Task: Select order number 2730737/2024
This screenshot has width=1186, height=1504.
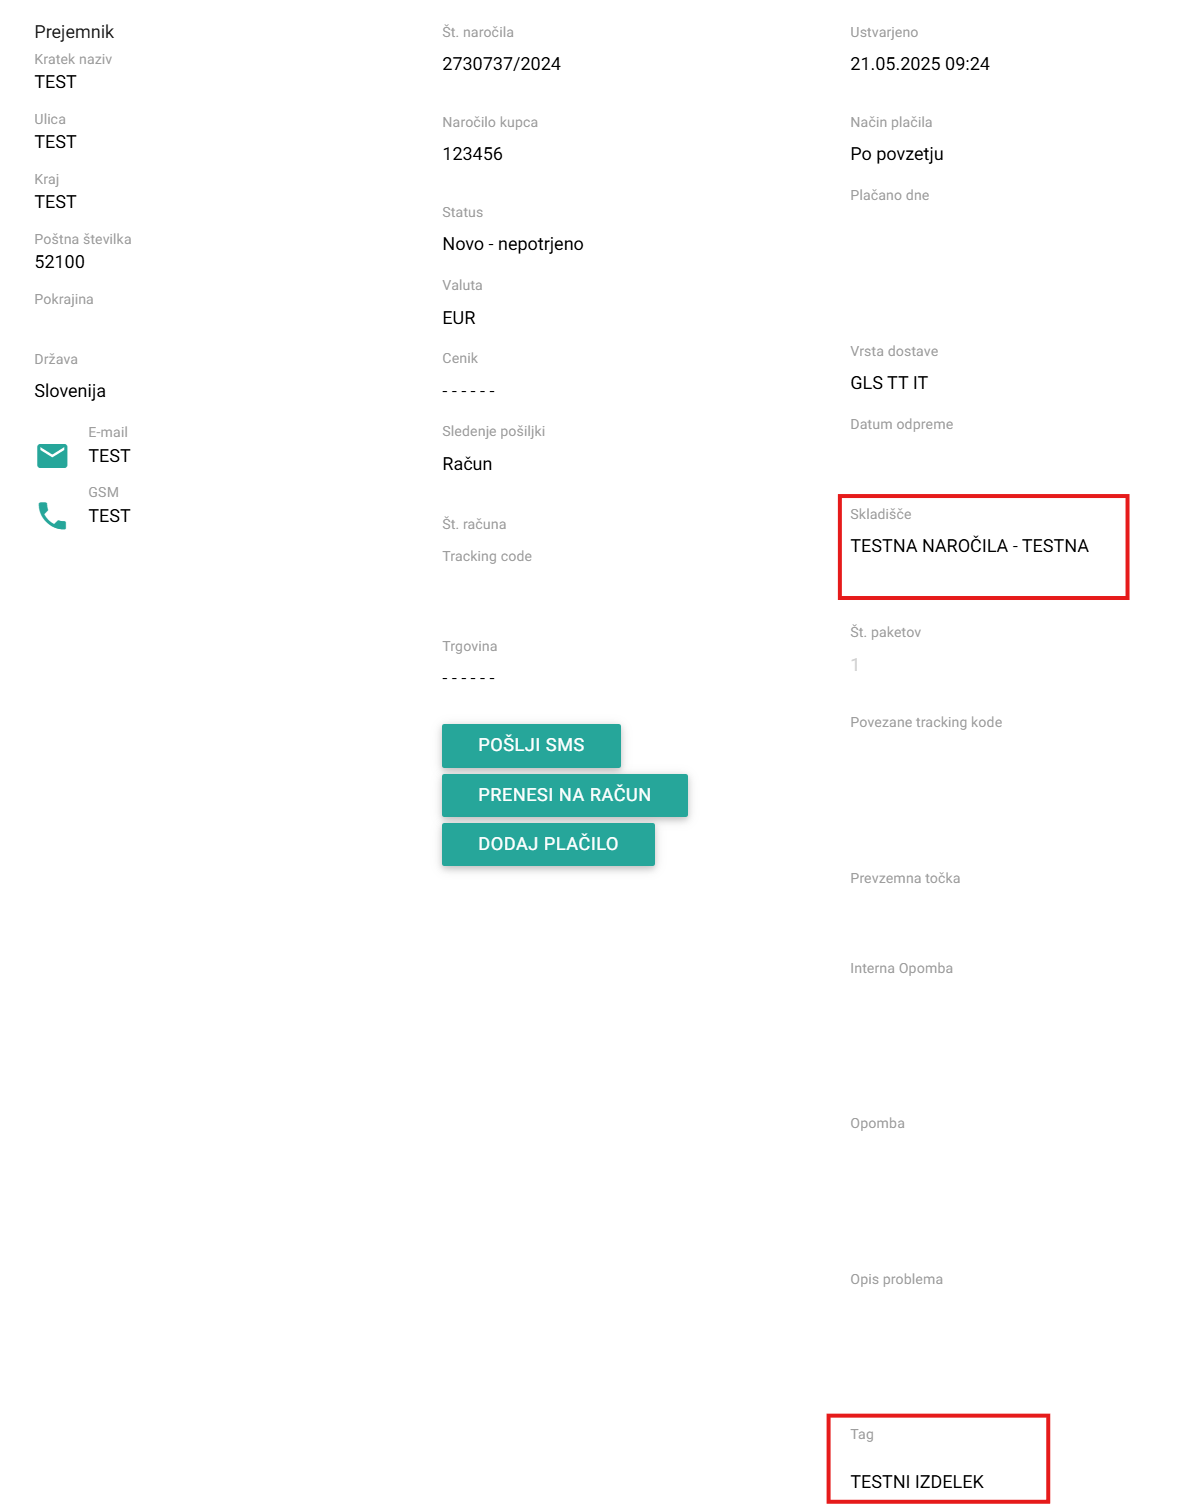Action: pos(501,64)
